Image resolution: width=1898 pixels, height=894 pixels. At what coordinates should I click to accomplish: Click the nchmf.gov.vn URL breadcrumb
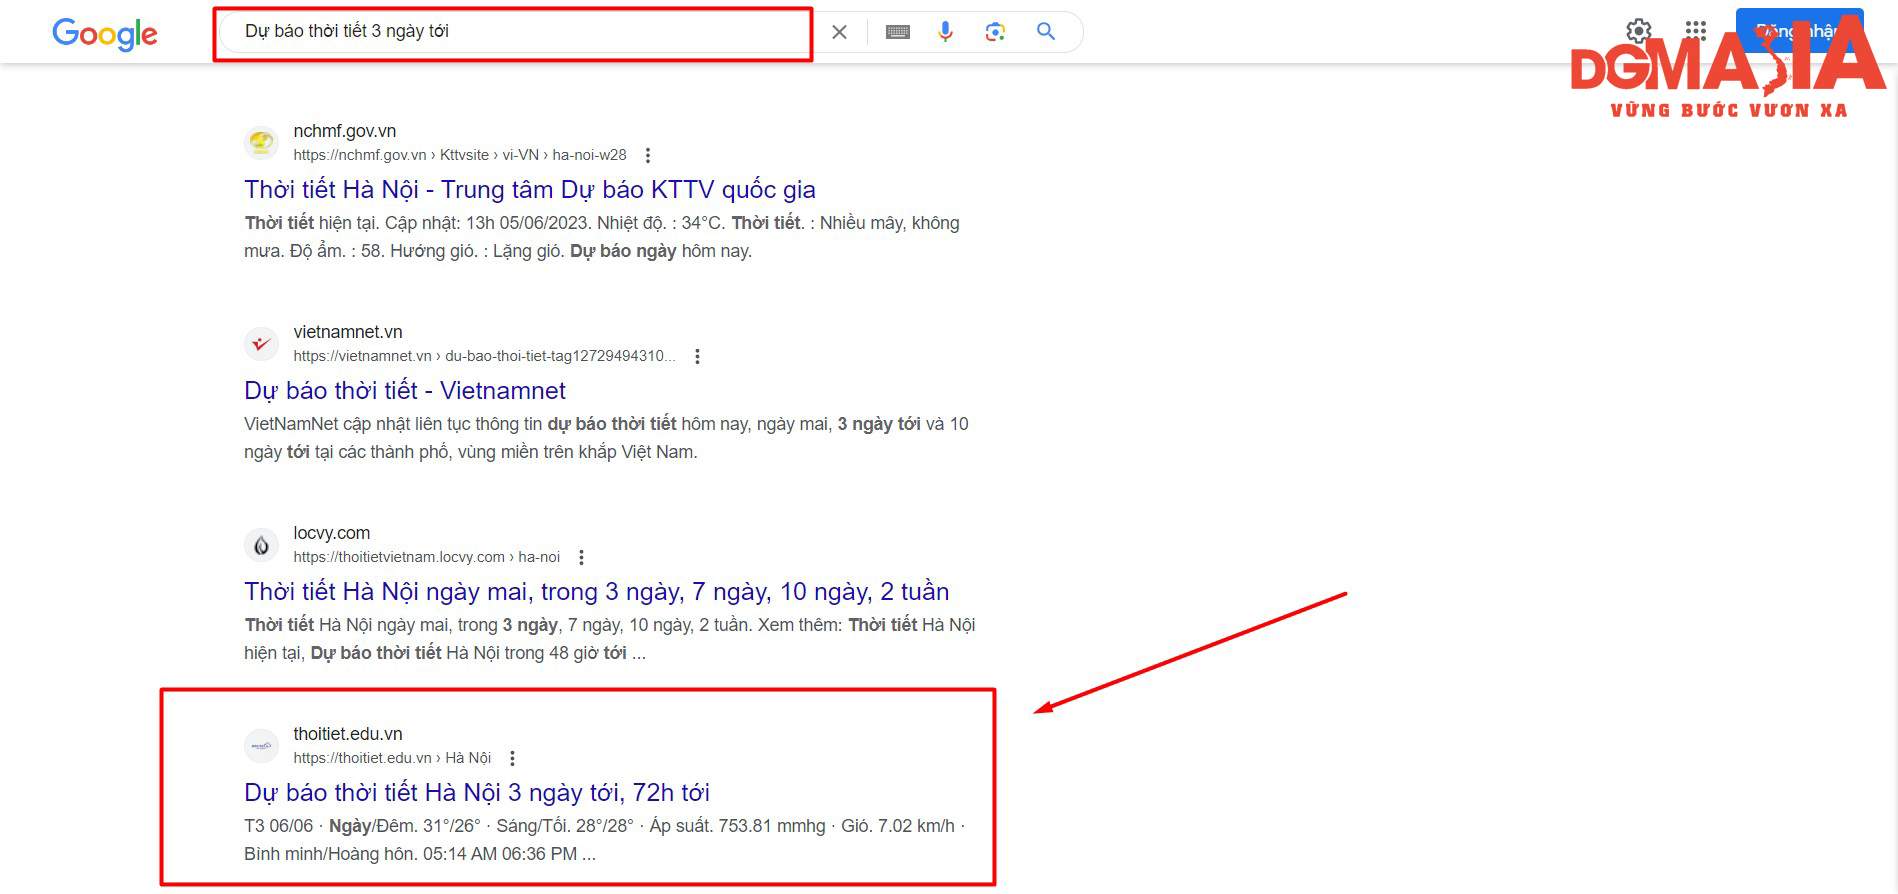pos(460,155)
